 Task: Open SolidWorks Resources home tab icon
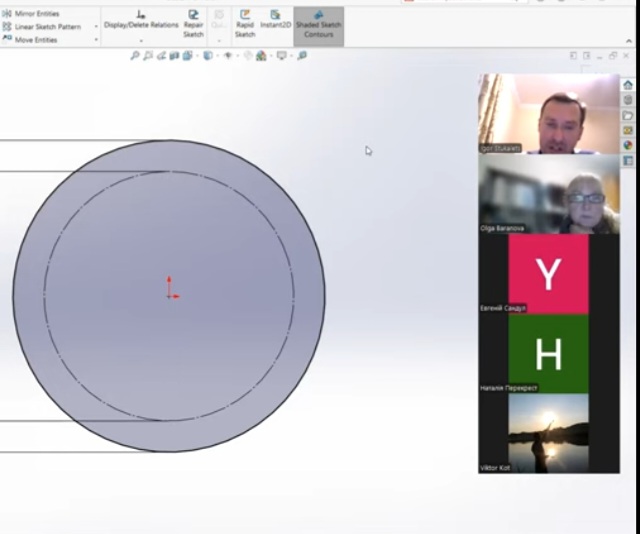click(627, 85)
